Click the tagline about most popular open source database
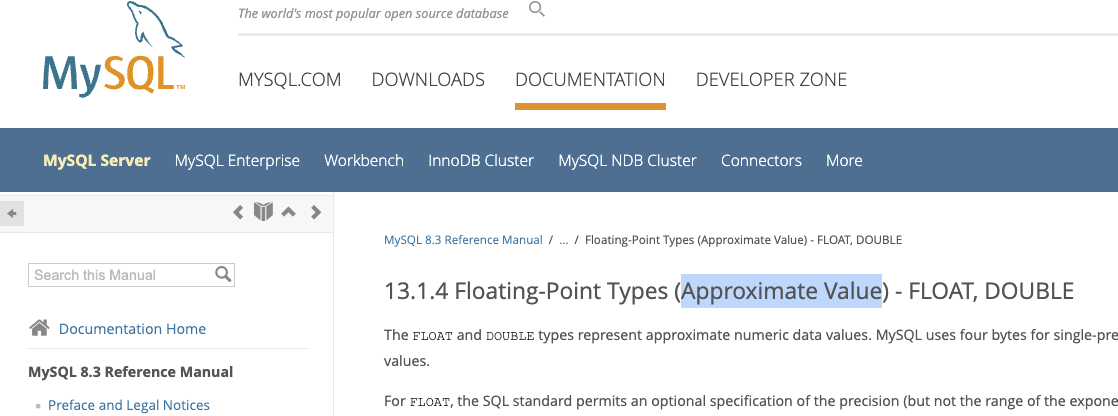 click(373, 13)
